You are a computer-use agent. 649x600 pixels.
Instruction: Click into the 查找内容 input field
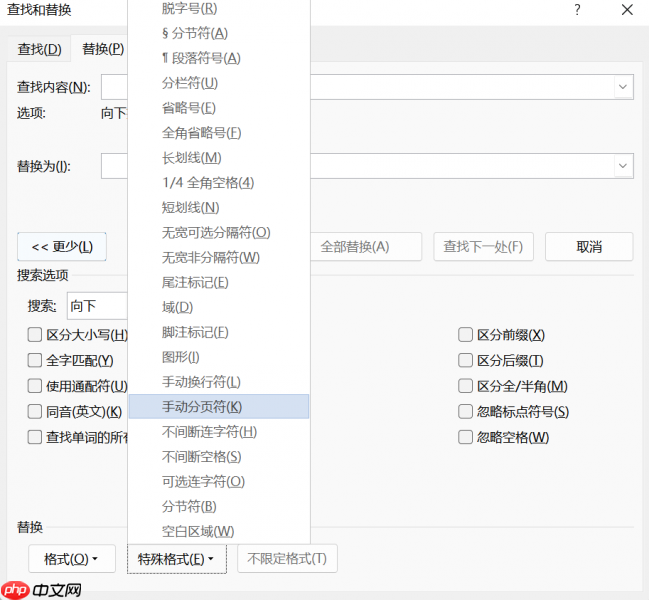click(x=367, y=87)
